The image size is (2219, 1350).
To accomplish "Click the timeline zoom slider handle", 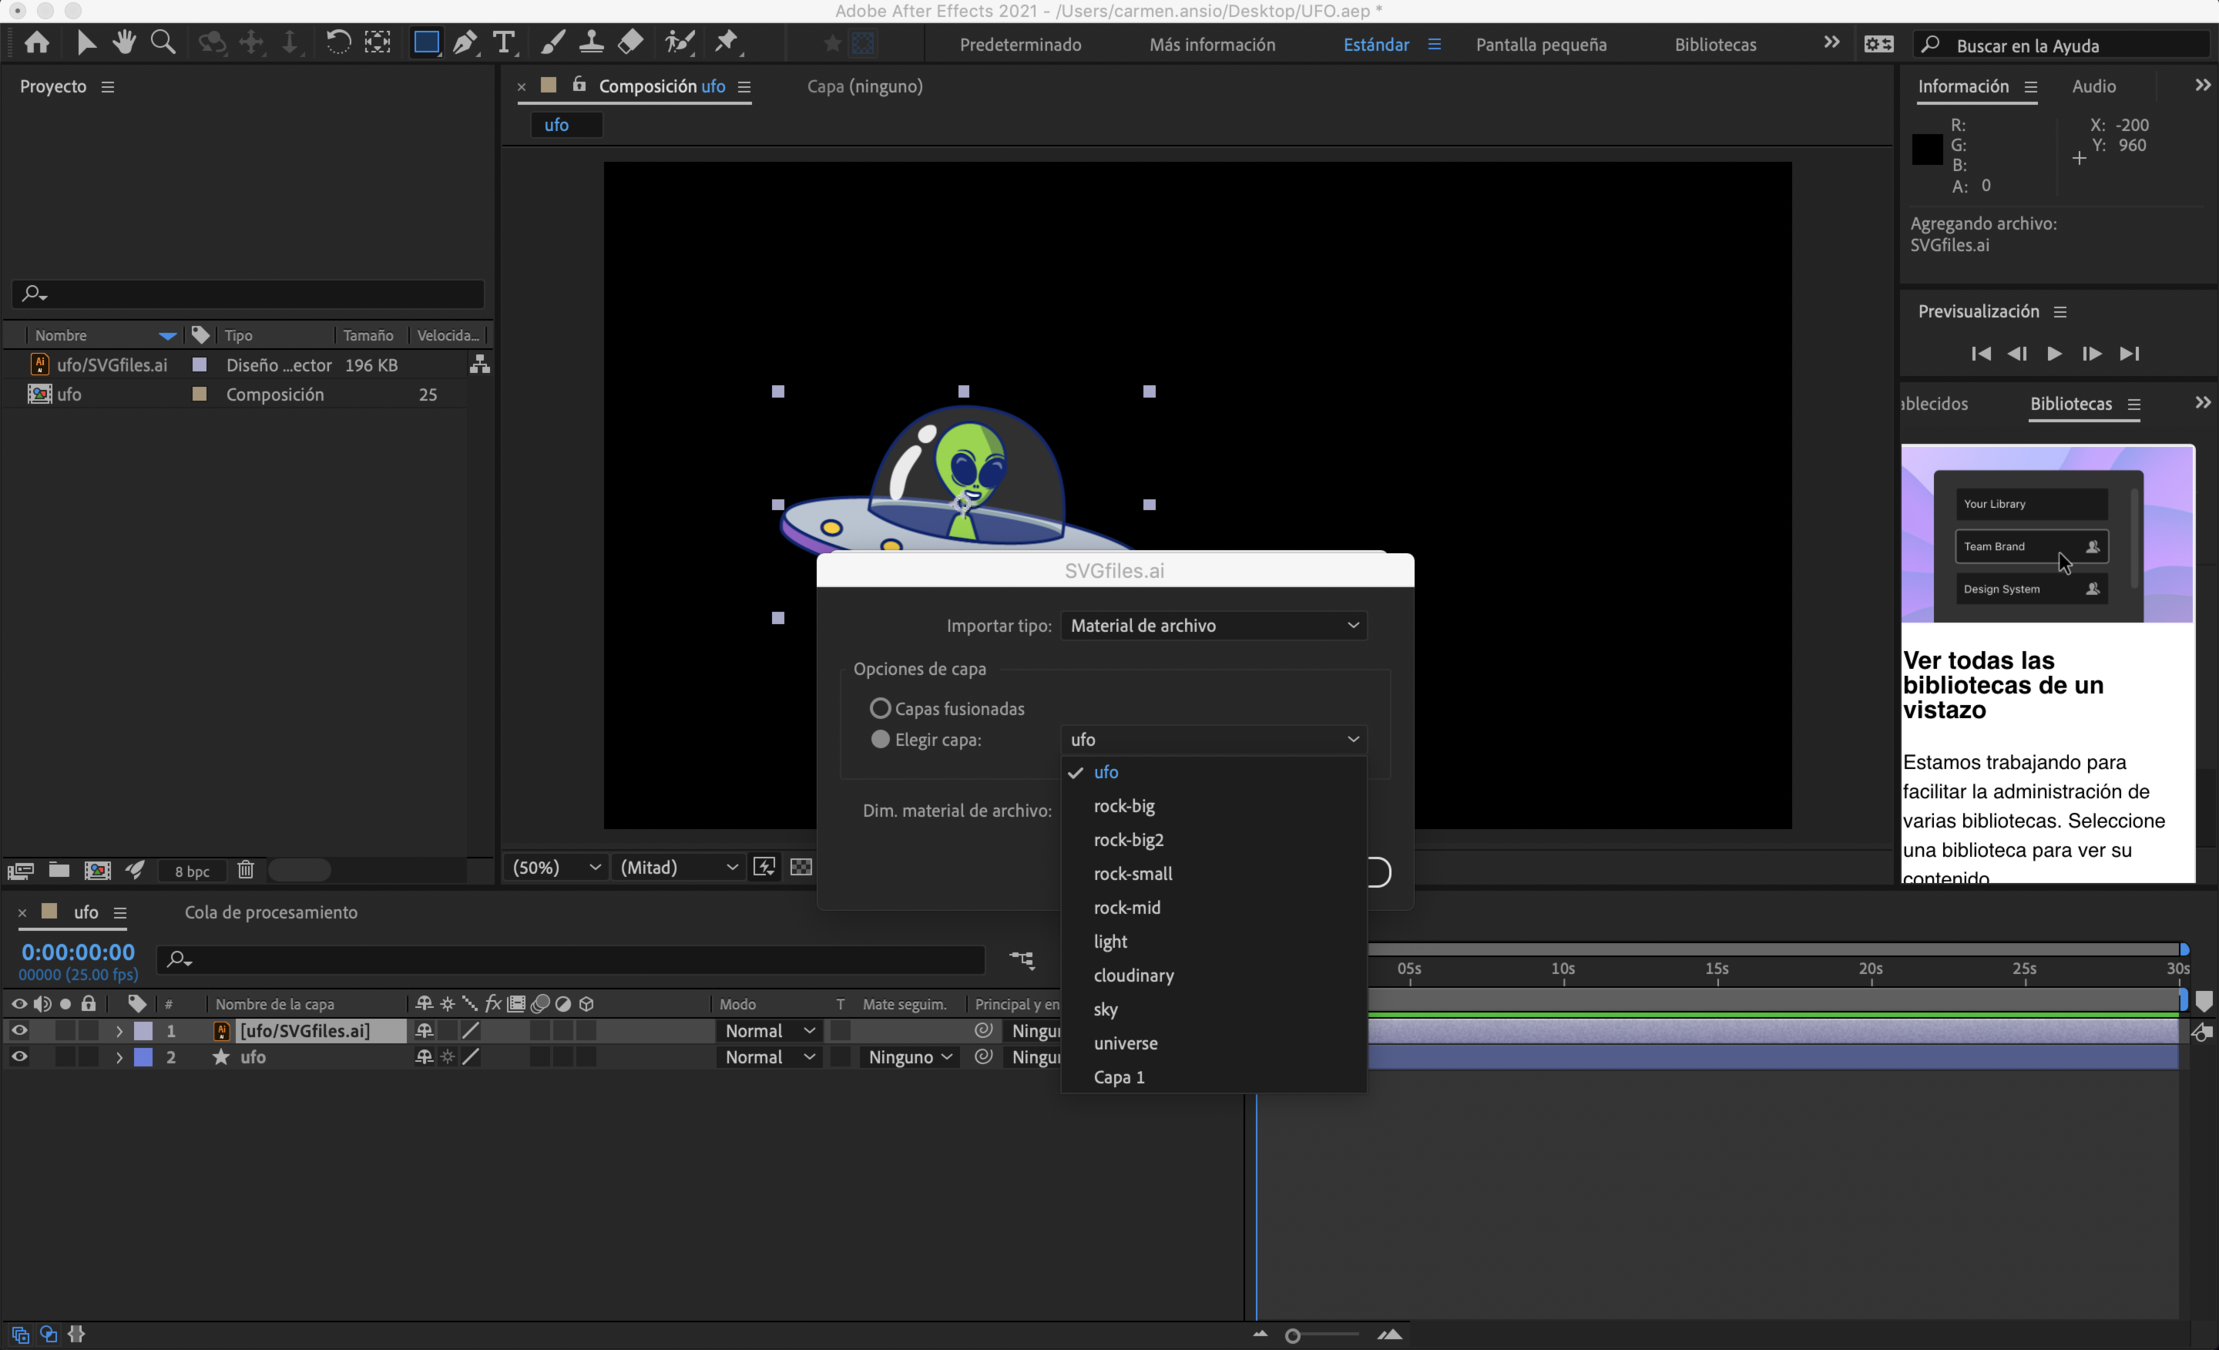I will point(1292,1336).
